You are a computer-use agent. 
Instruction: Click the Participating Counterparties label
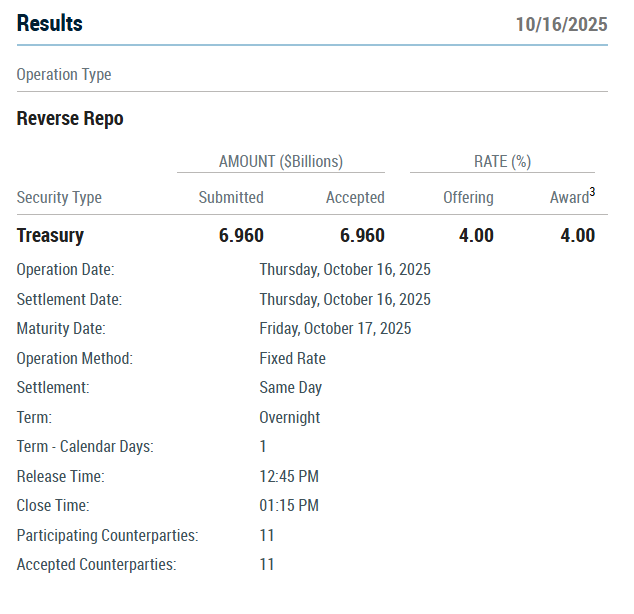tap(107, 536)
